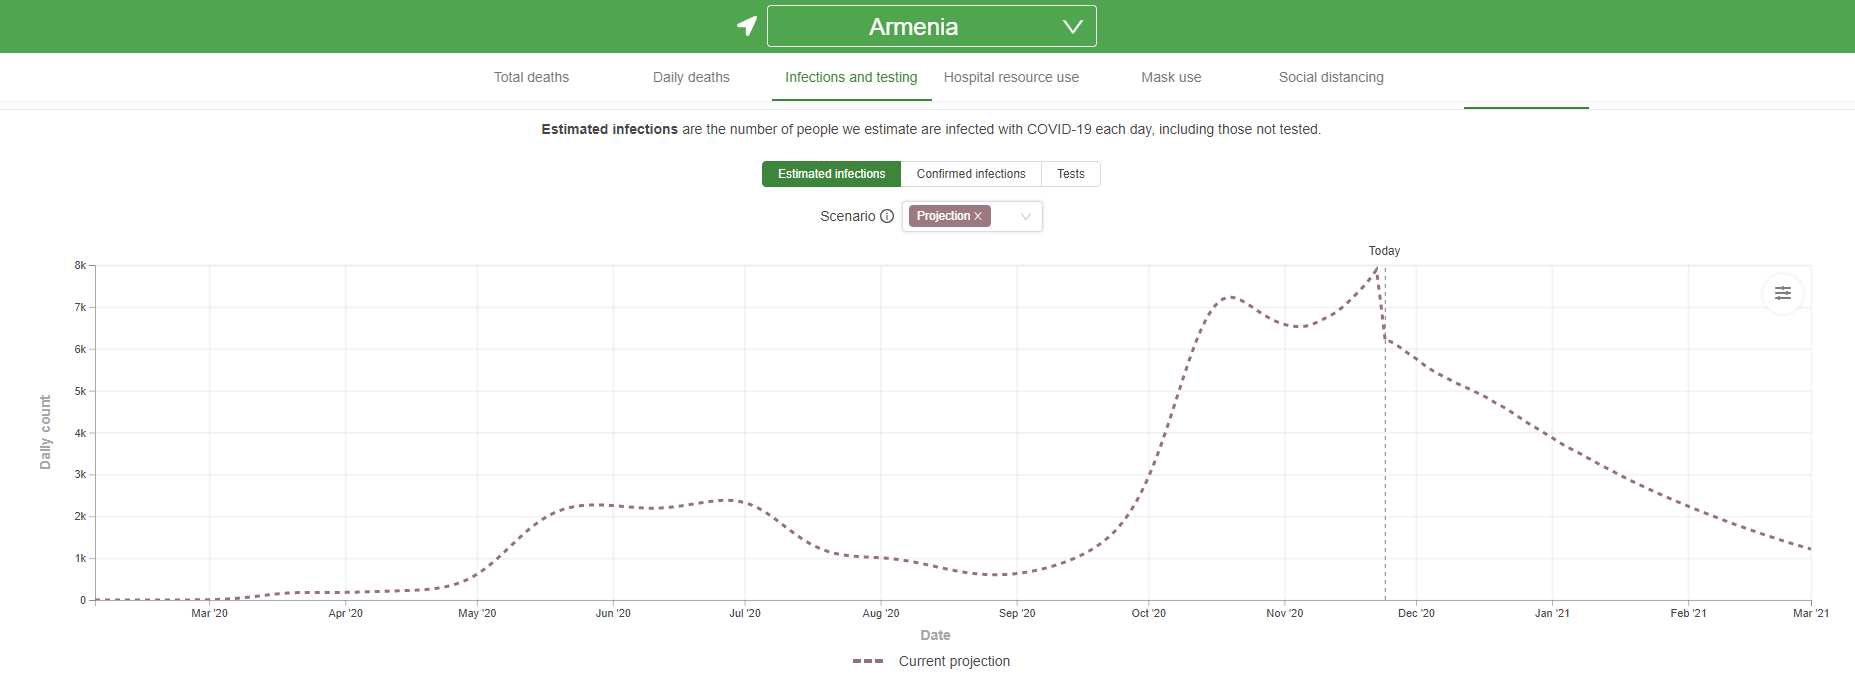The height and width of the screenshot is (688, 1855).
Task: Open the Daily deaths tab
Action: point(691,77)
